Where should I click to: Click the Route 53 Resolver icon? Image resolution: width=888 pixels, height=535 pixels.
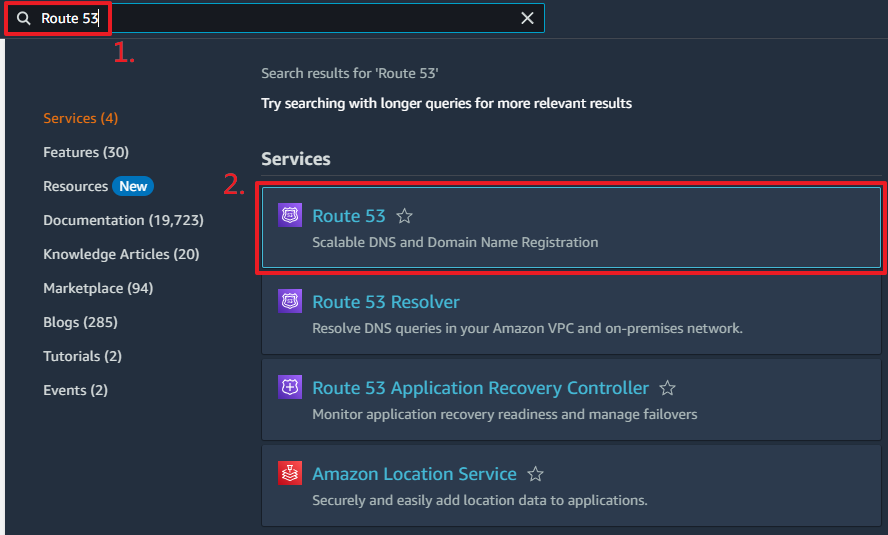[290, 302]
